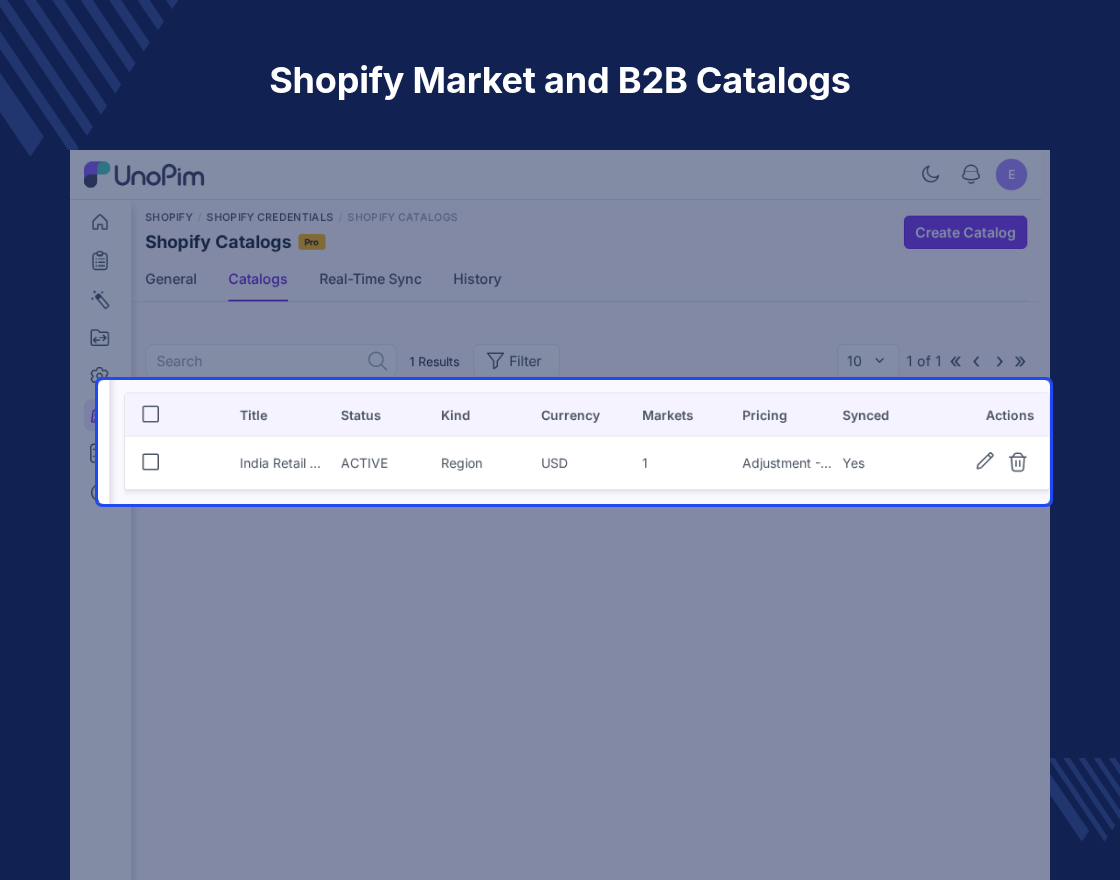Click the USD currency cell
This screenshot has height=880, width=1120.
coord(554,464)
